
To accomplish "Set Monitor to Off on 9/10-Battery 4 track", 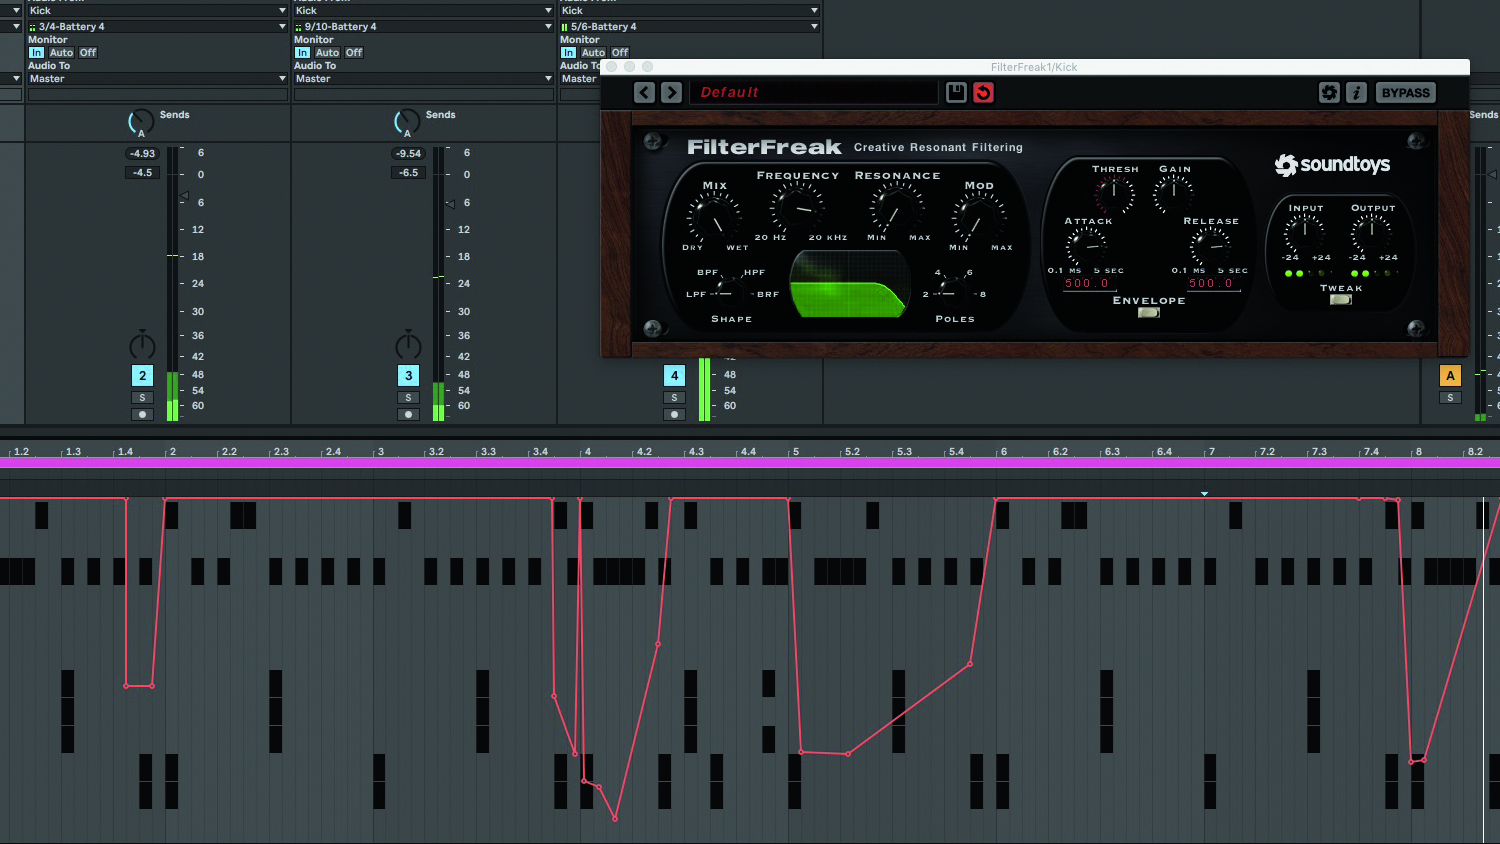I will (354, 53).
